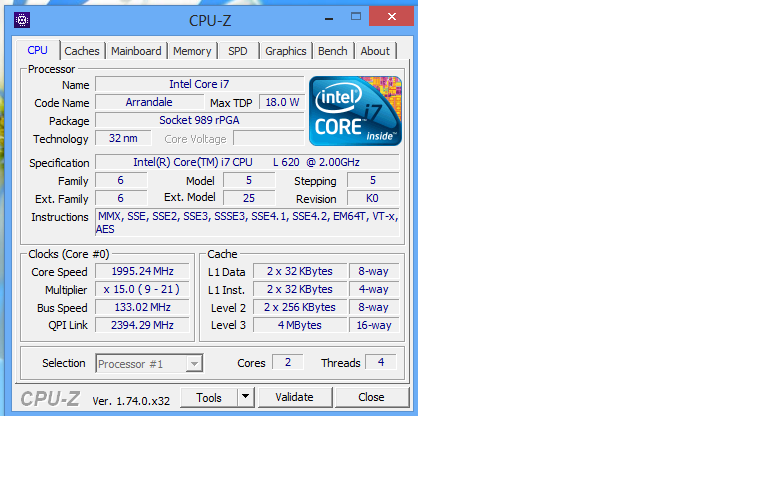This screenshot has height=480, width=768.
Task: Click the Intel Core i7 inside logo
Action: point(355,111)
